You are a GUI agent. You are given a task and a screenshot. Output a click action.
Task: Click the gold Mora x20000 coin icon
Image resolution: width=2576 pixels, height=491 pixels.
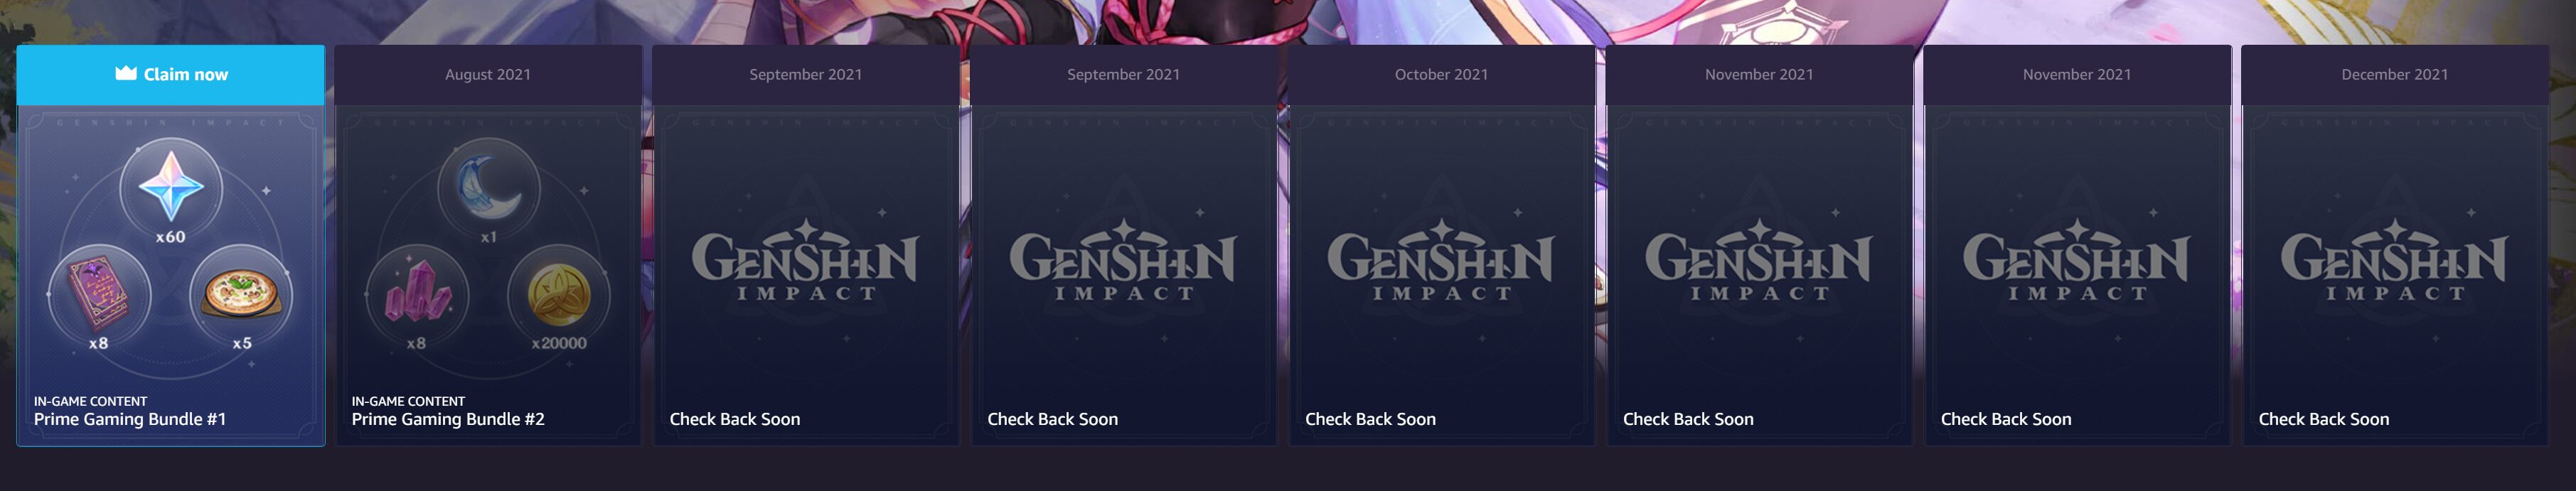point(559,295)
